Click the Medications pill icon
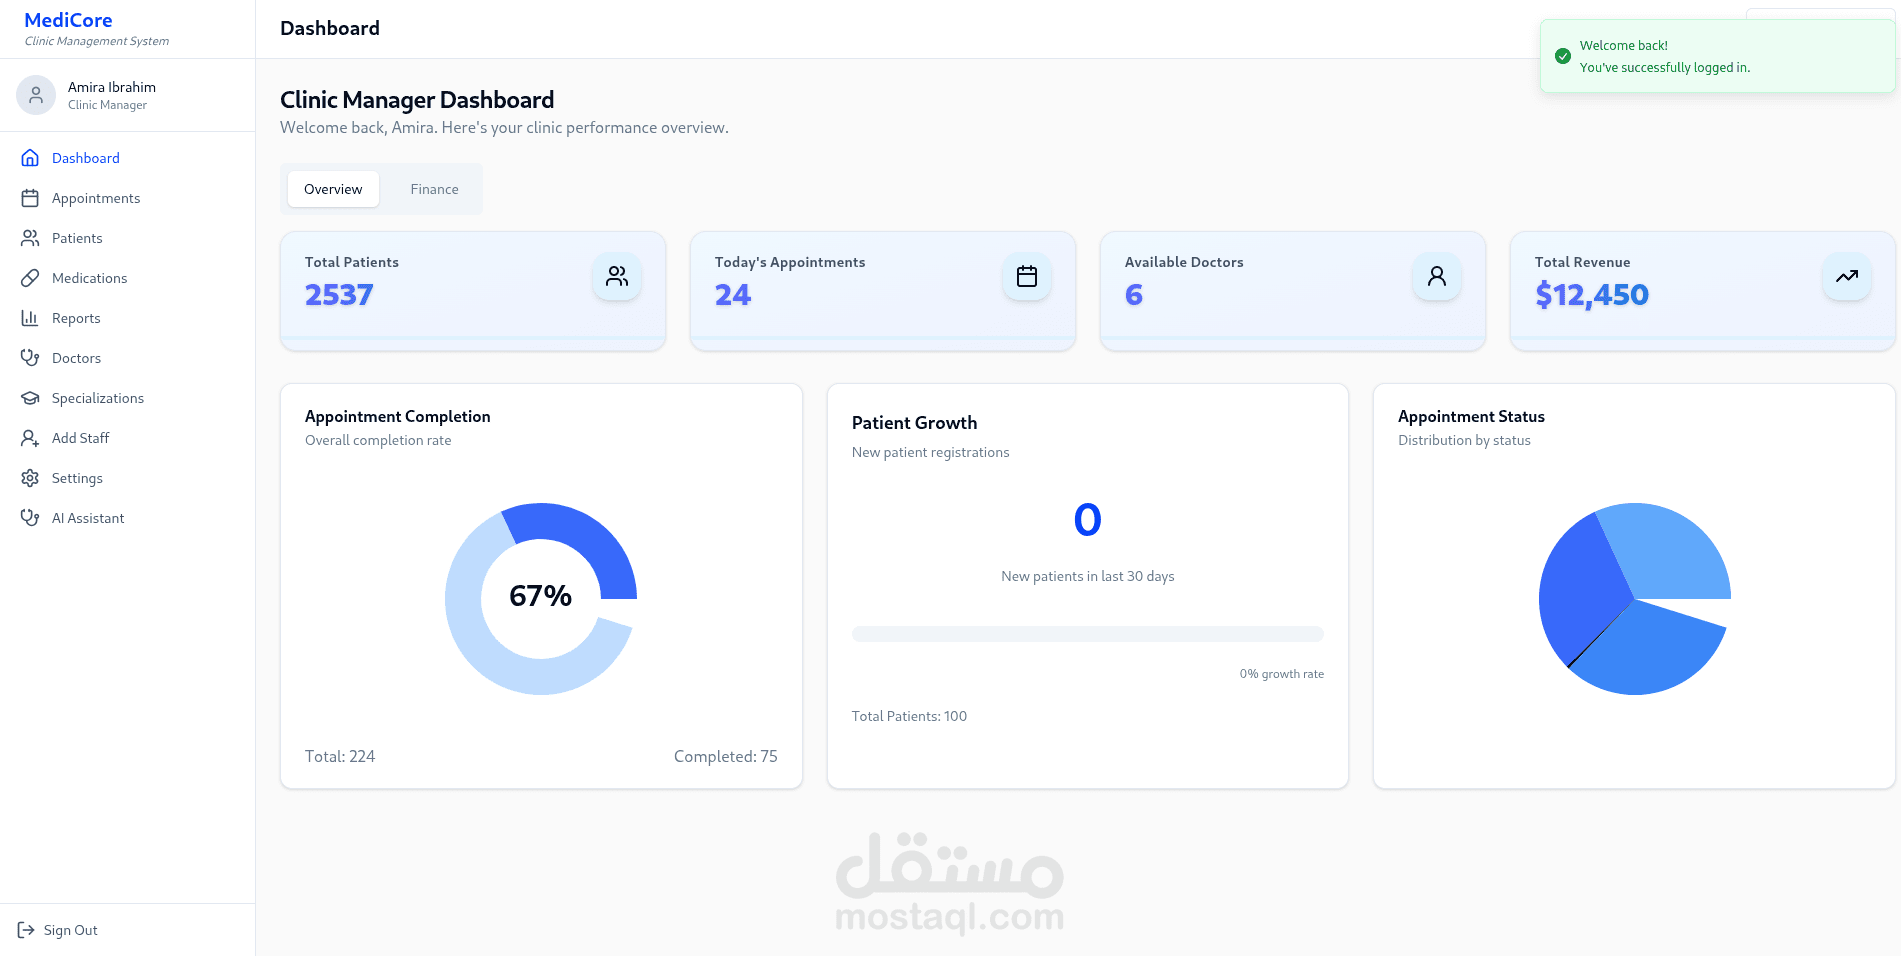The width and height of the screenshot is (1901, 956). [31, 278]
